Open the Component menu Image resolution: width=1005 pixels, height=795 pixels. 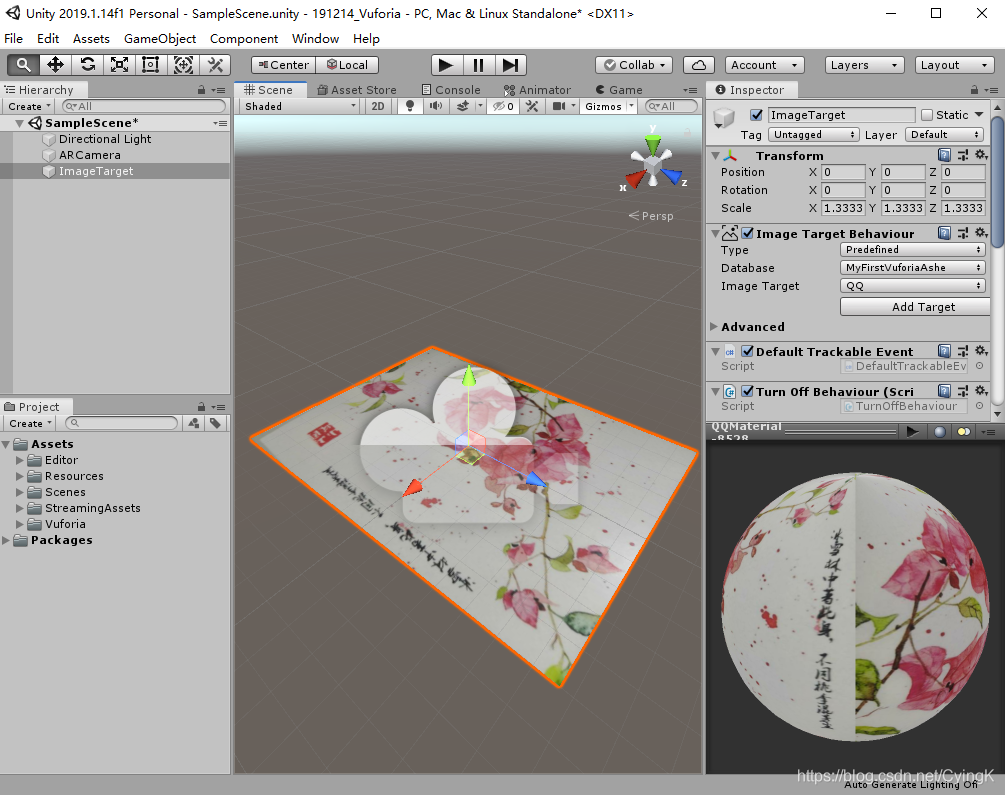[244, 38]
